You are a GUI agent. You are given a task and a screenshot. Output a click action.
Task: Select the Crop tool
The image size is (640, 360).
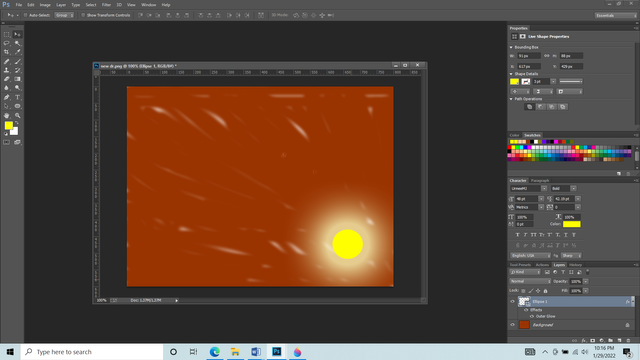7,52
